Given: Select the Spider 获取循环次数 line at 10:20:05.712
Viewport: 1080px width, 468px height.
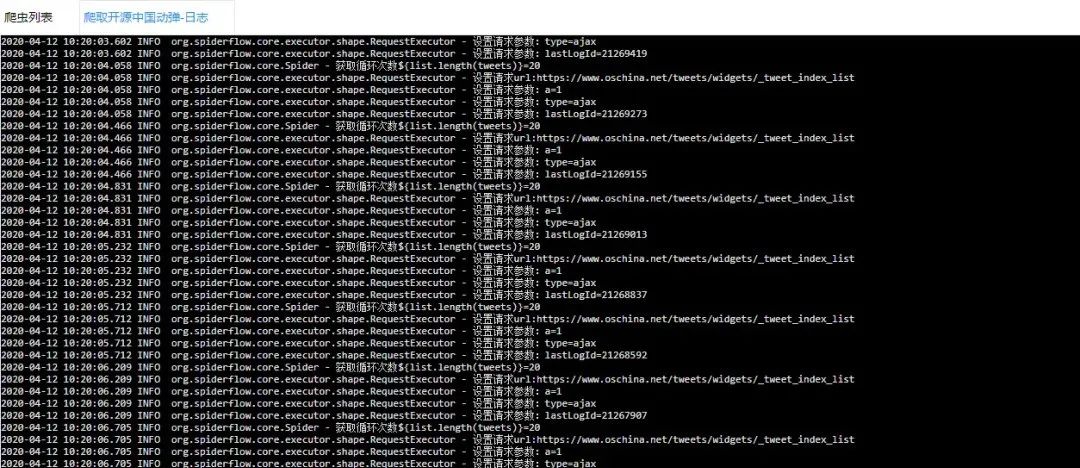Looking at the screenshot, I should point(270,307).
